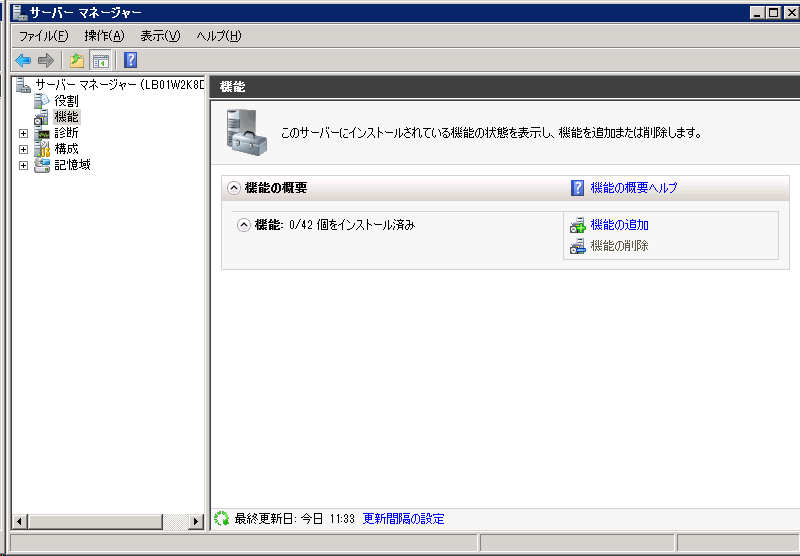The image size is (800, 556).
Task: Click the 役割 tree icon
Action: pyautogui.click(x=42, y=101)
